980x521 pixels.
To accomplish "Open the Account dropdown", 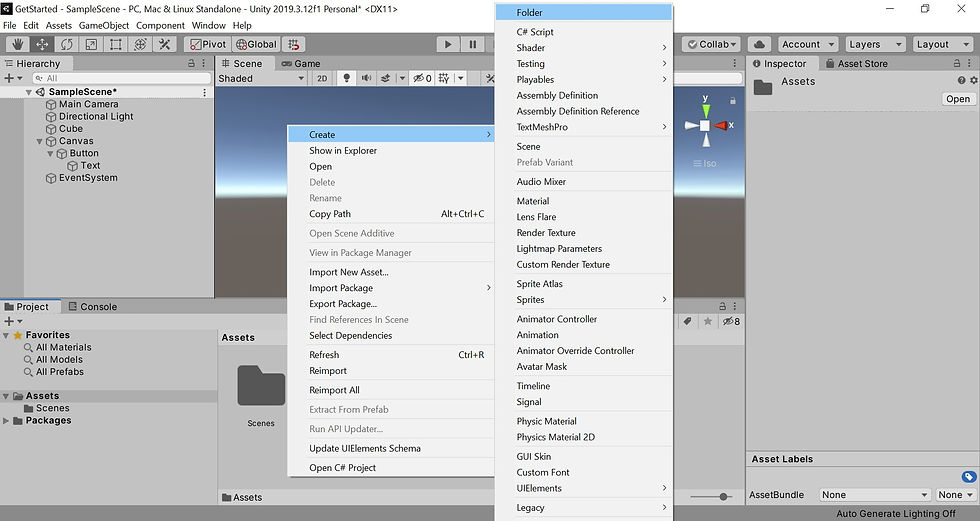I will tap(808, 44).
